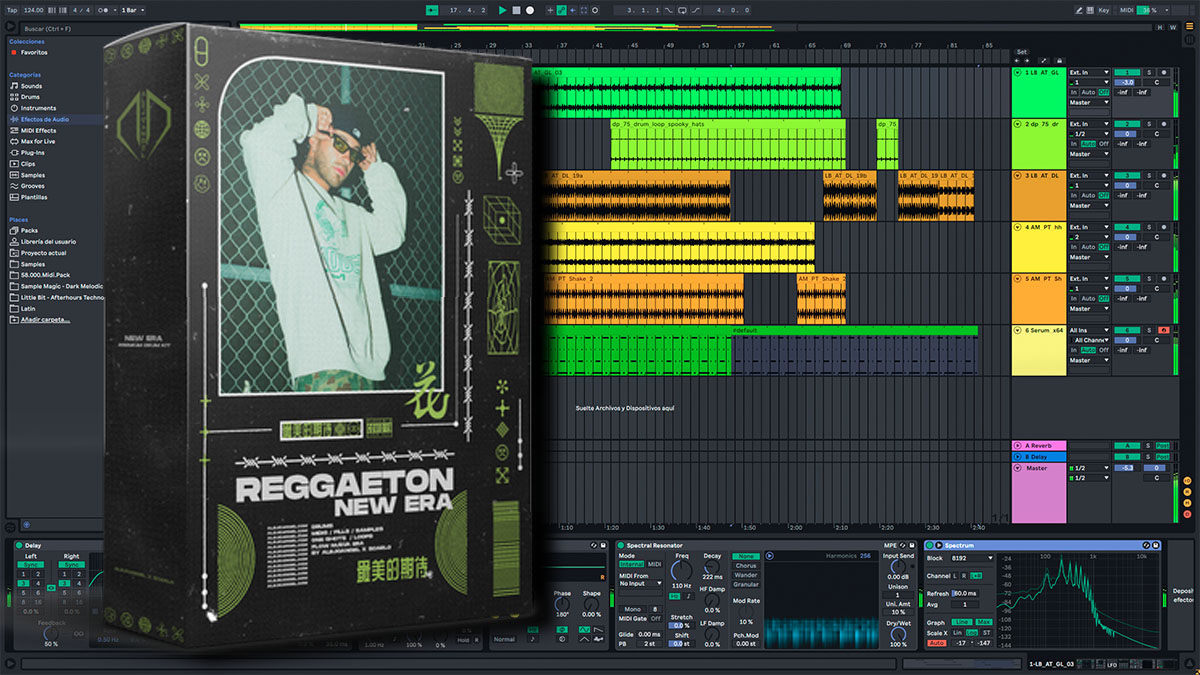The image size is (1200, 675).
Task: Click the Tap tempo button
Action: click(12, 10)
